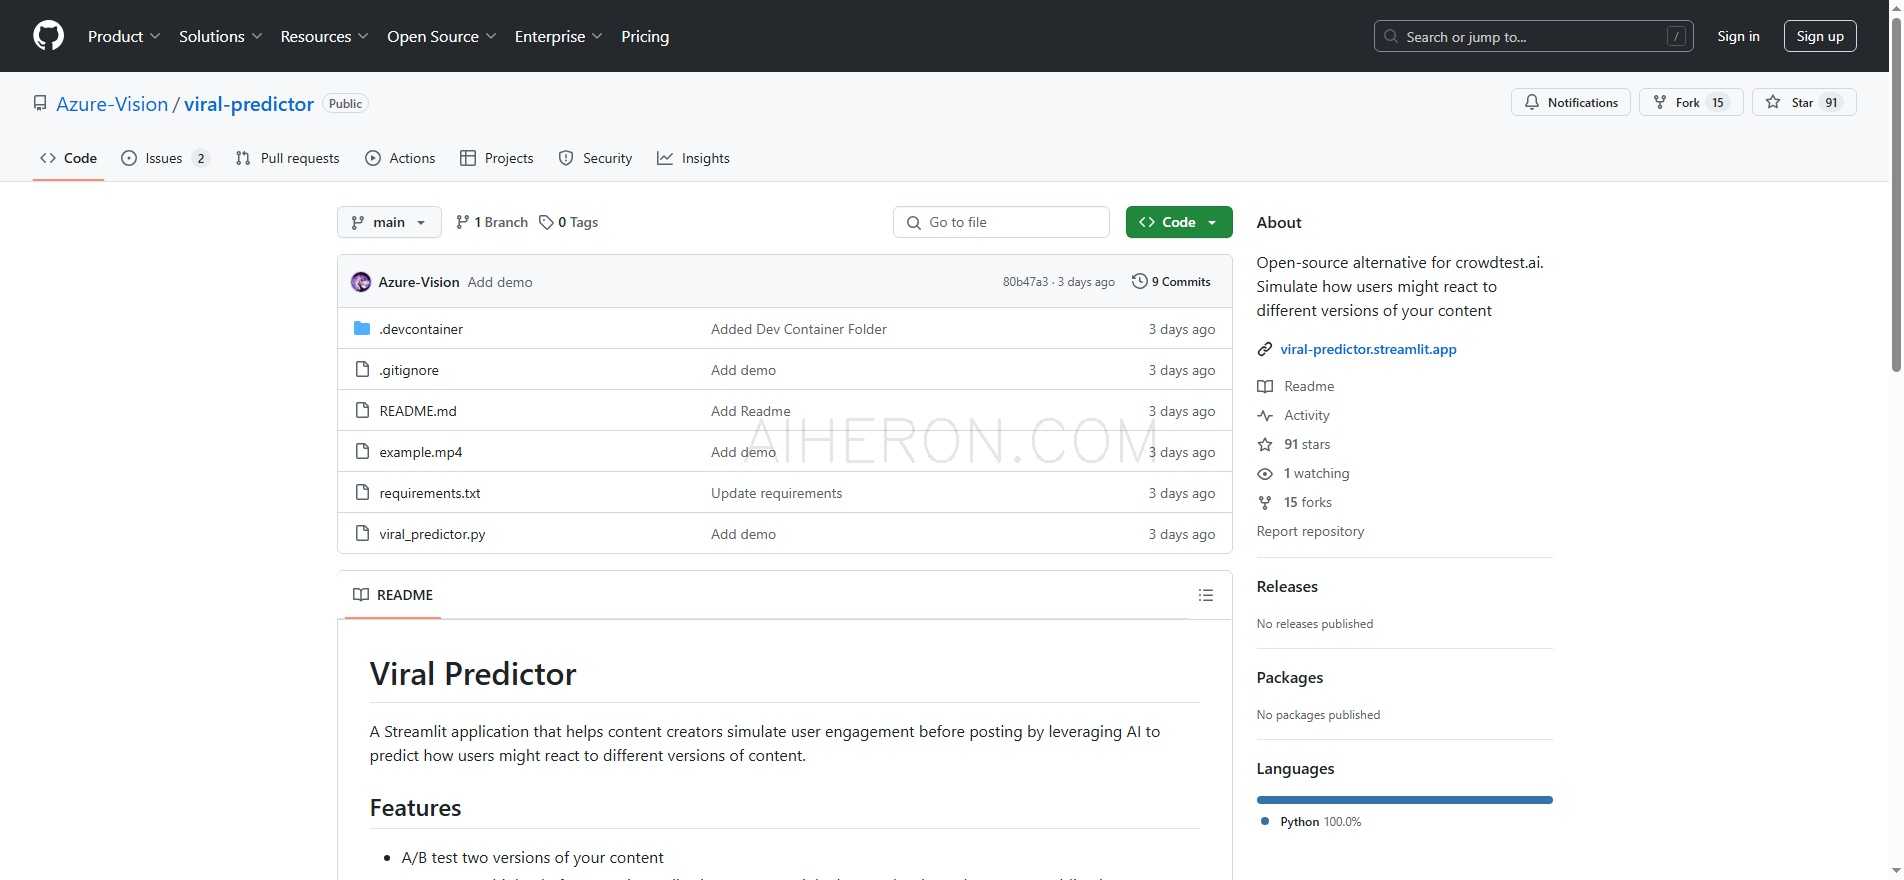Click the fork icon by 15 forks
This screenshot has width=1904, height=880.
(1265, 502)
